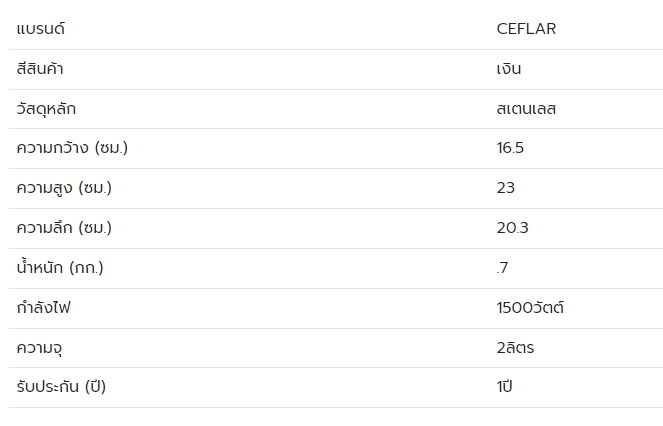Select the 16.5 width value
Image resolution: width=663 pixels, height=426 pixels.
click(x=510, y=148)
